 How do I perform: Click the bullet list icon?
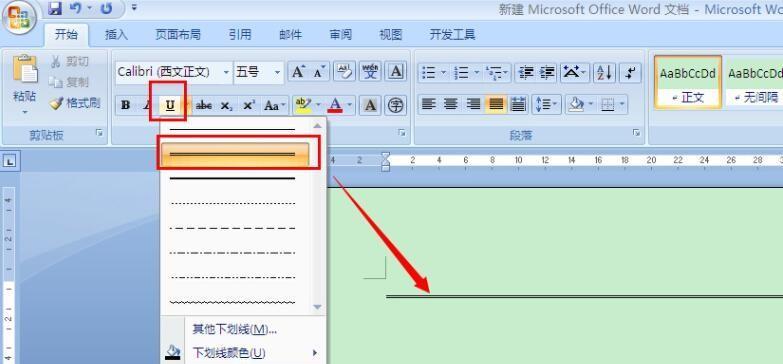(428, 72)
